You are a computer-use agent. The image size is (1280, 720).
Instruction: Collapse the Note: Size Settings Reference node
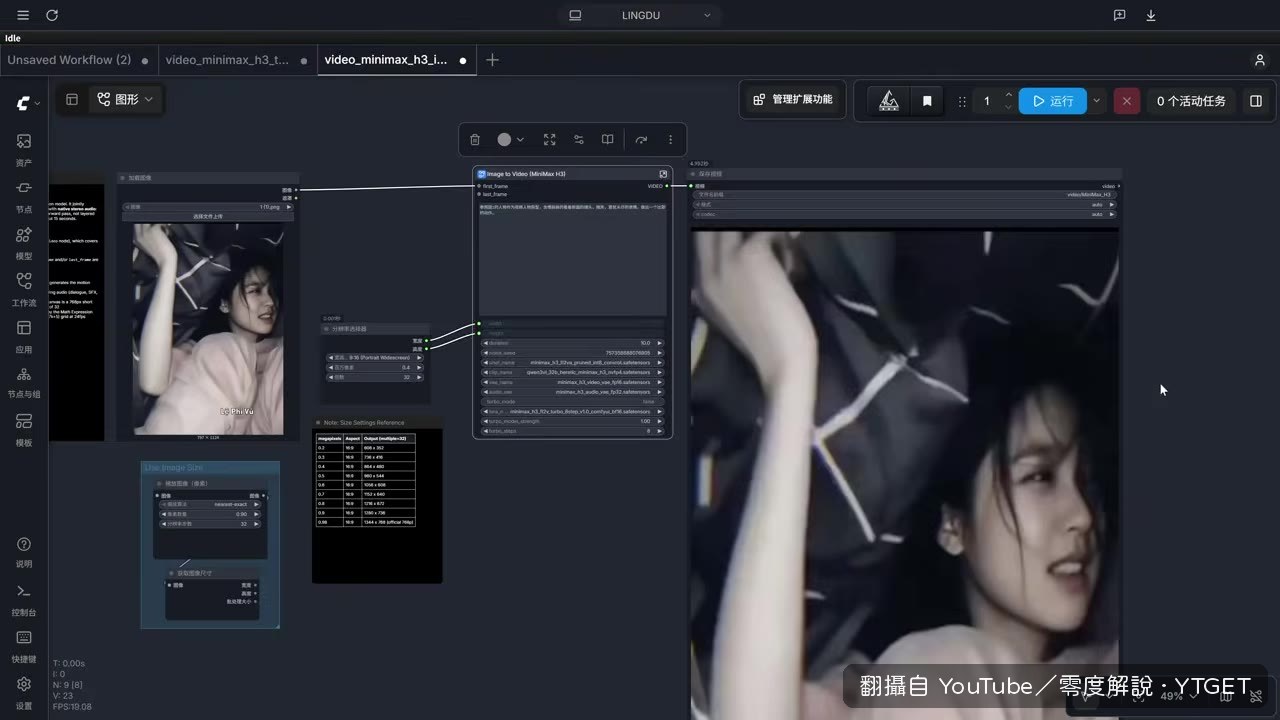click(x=320, y=423)
